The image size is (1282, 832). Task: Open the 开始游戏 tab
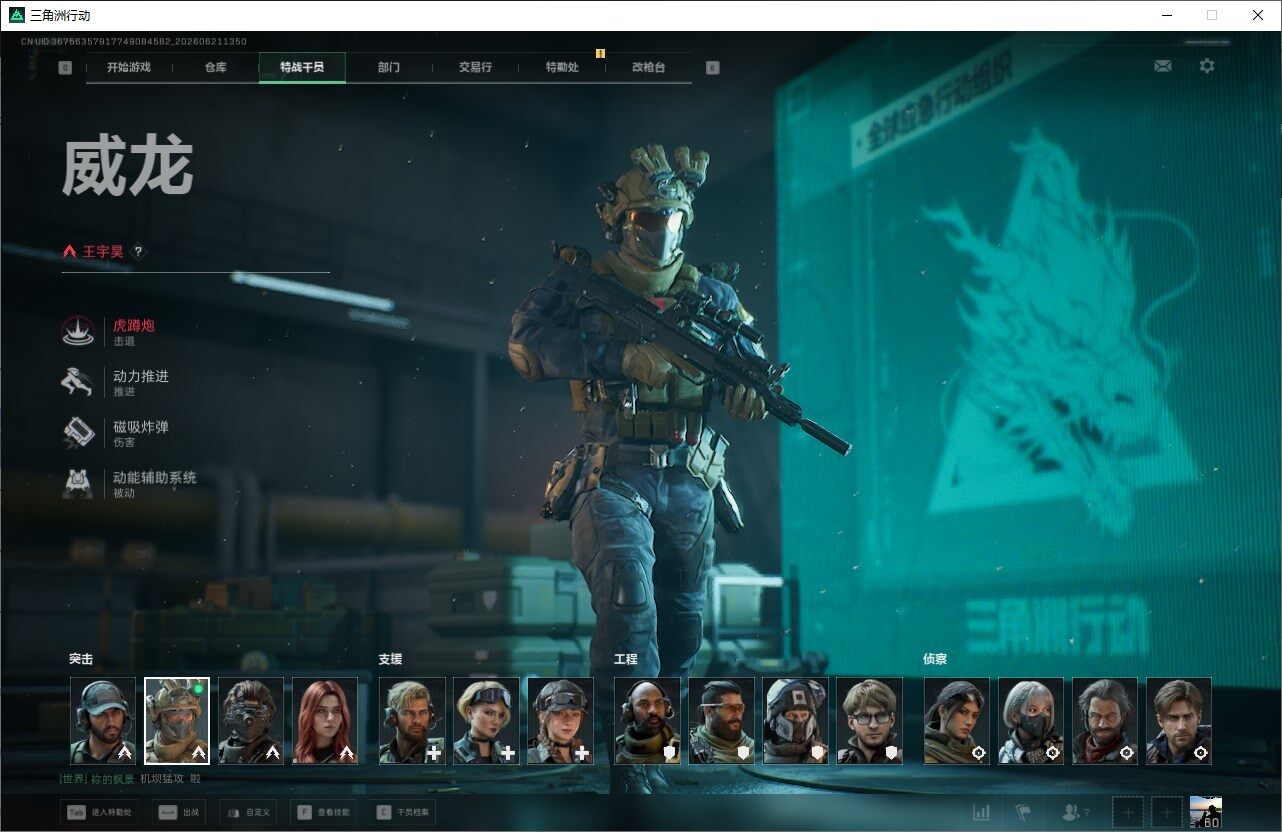130,67
